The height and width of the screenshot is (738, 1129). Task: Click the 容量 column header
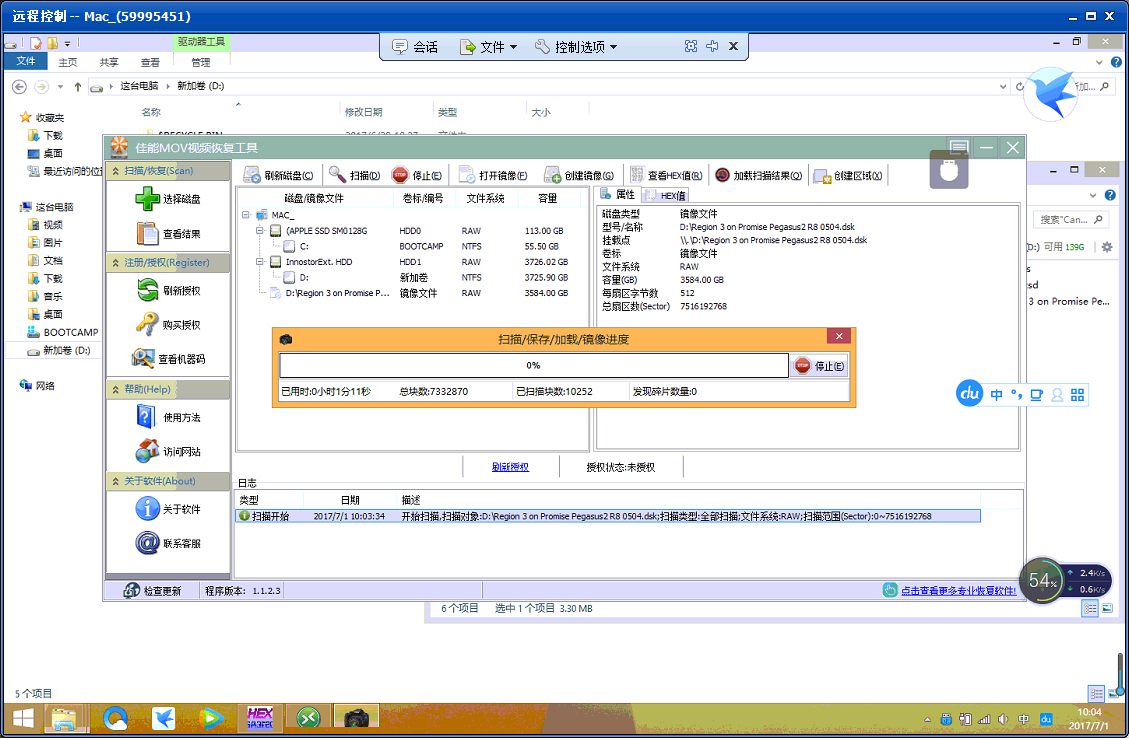coord(548,198)
